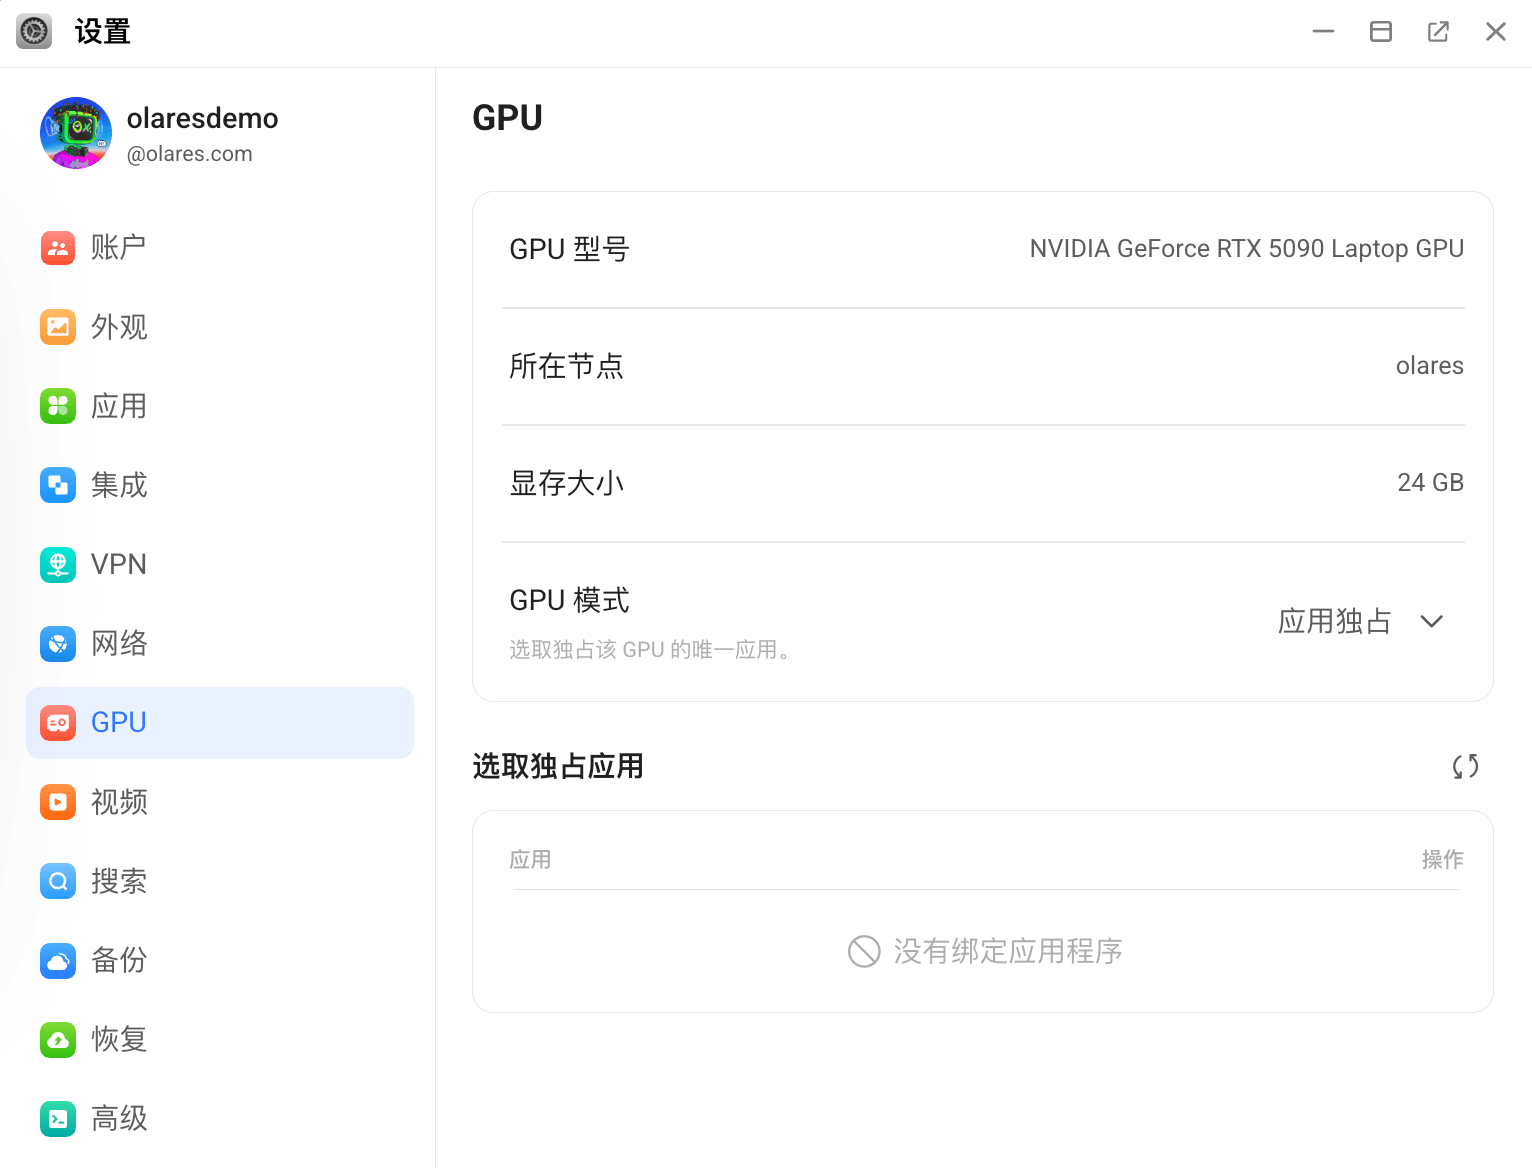Image resolution: width=1532 pixels, height=1168 pixels.
Task: Open settings in an external window
Action: tap(1438, 31)
